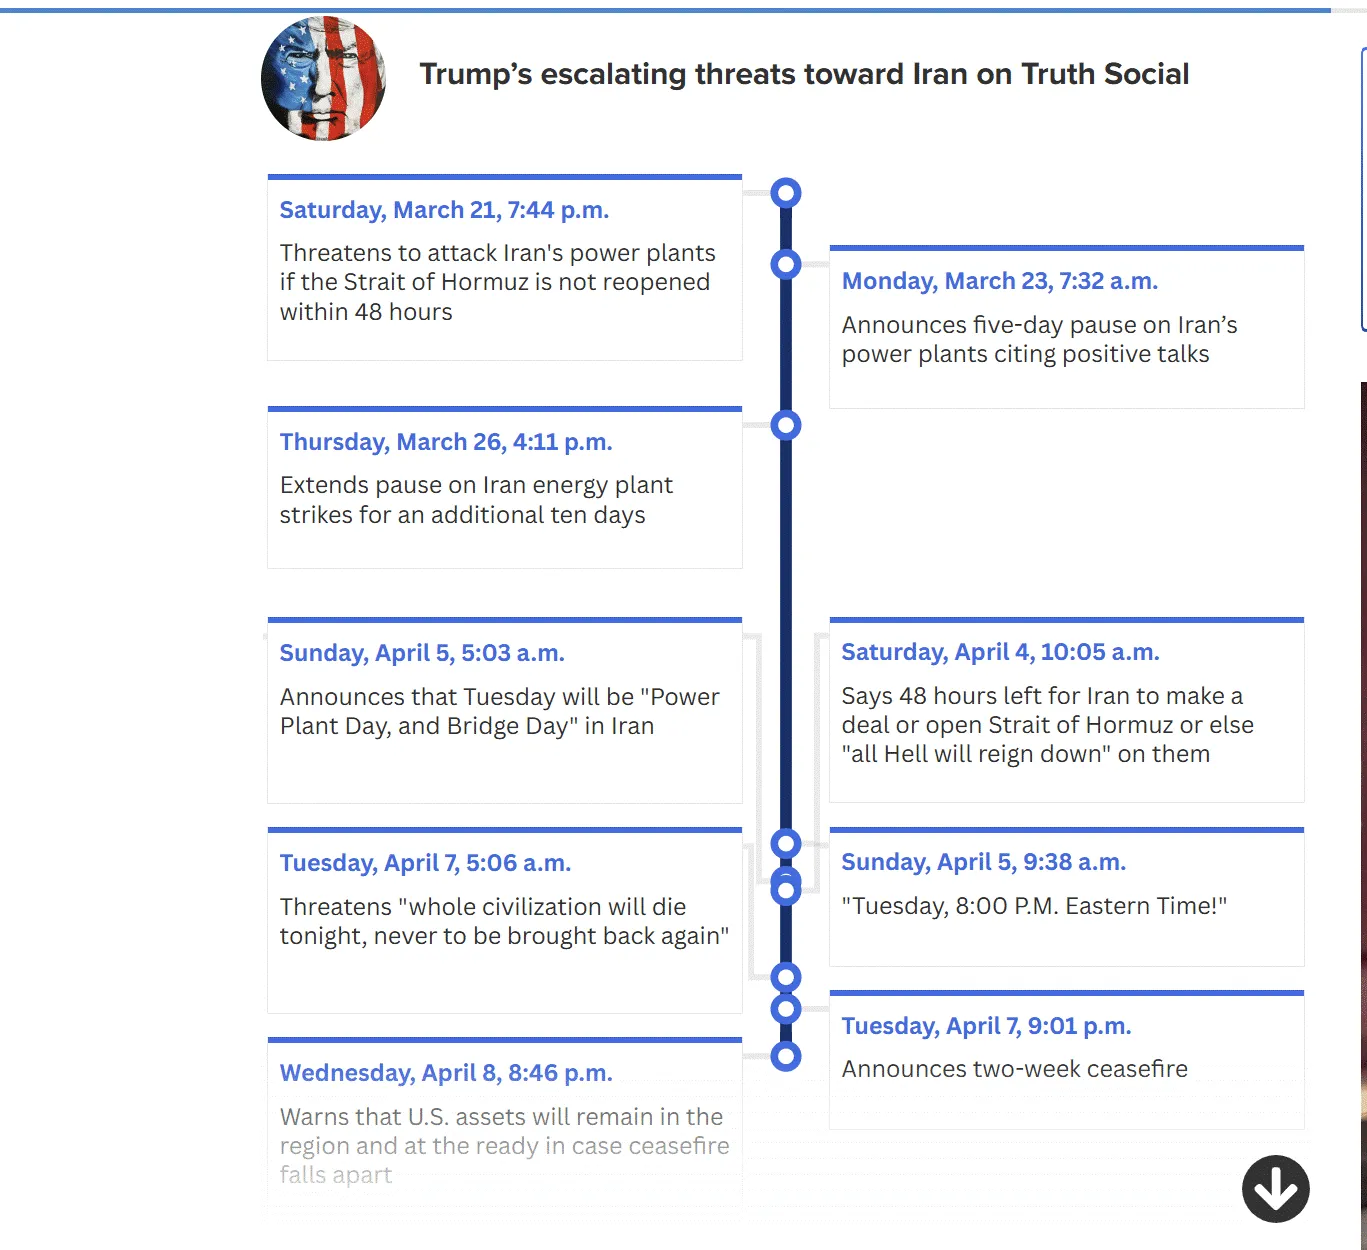Click the 'Thursday, March 26, 4:11 p.m.' heading
1367x1250 pixels.
tap(446, 442)
